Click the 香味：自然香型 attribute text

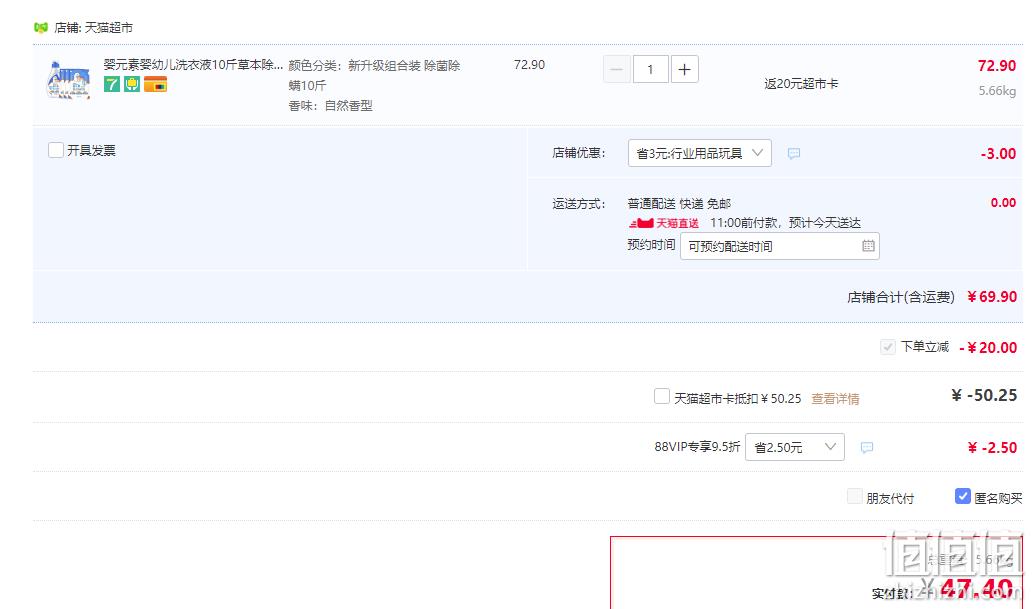click(331, 105)
